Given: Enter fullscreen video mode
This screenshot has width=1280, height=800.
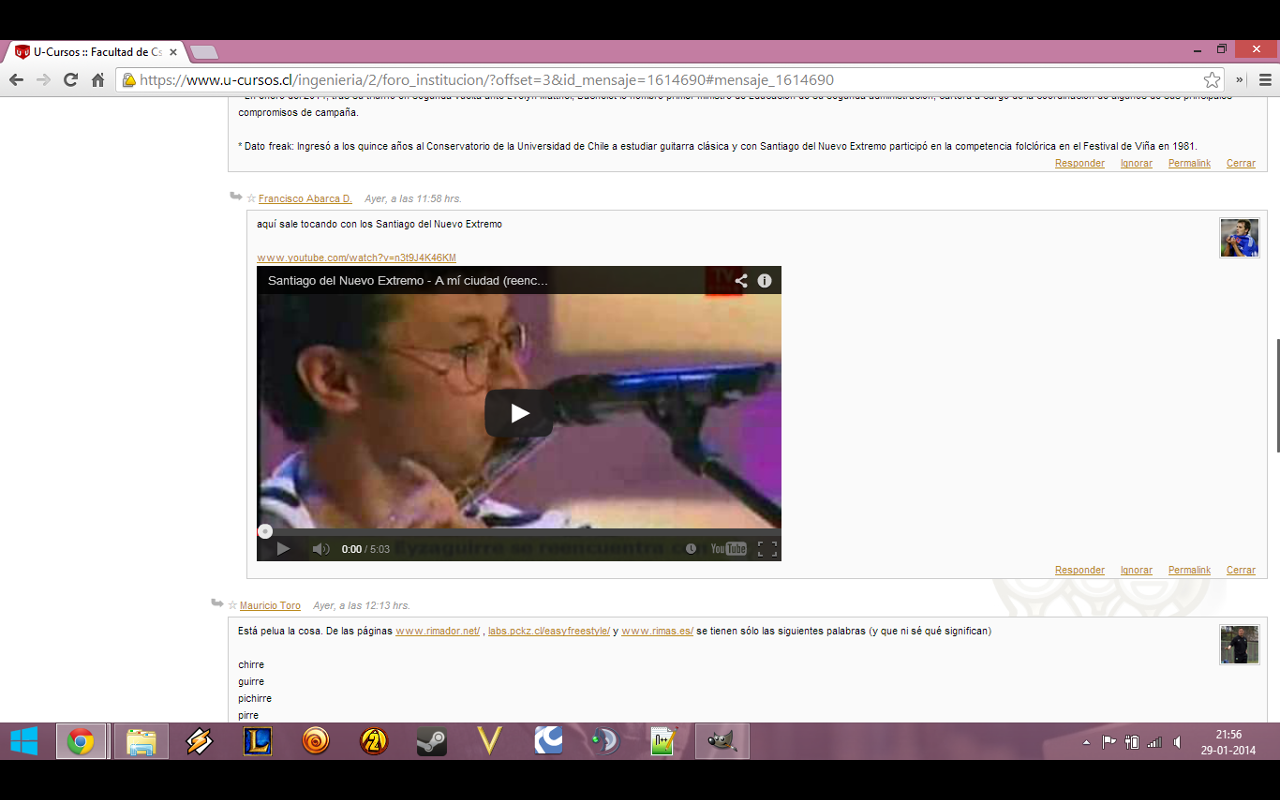Looking at the screenshot, I should (x=767, y=549).
